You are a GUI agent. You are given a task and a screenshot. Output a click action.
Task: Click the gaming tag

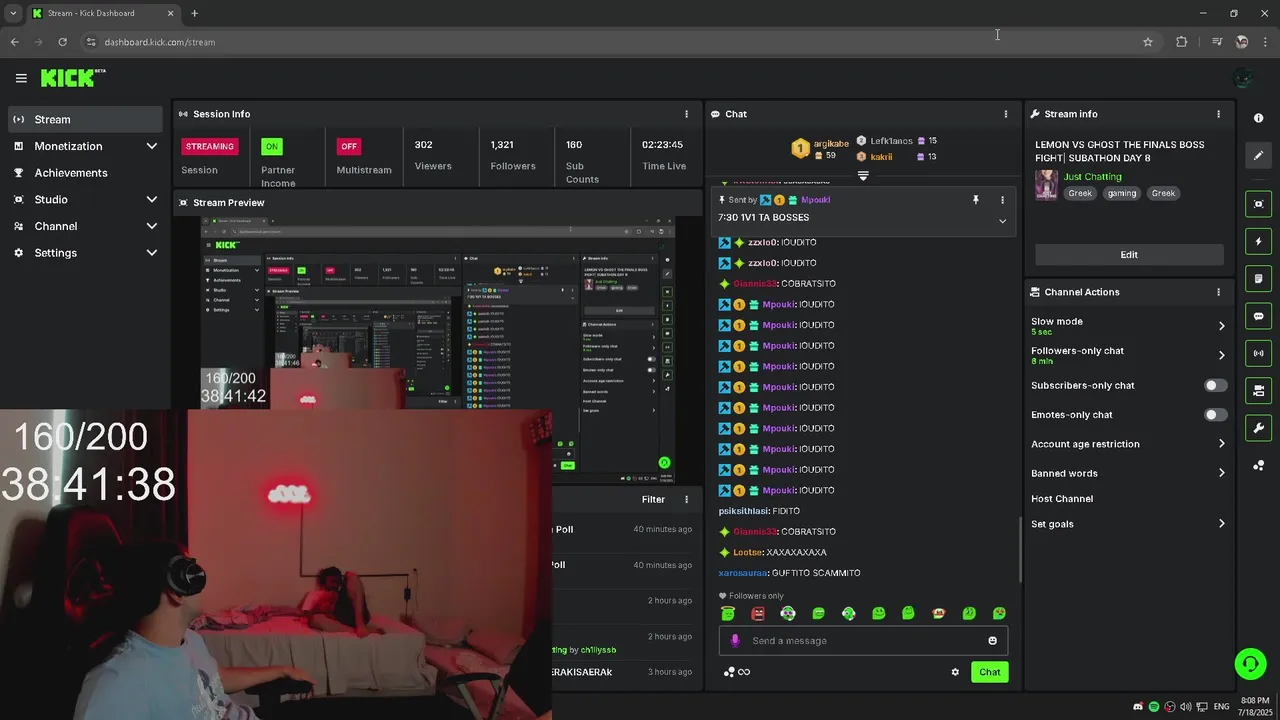click(x=1121, y=193)
